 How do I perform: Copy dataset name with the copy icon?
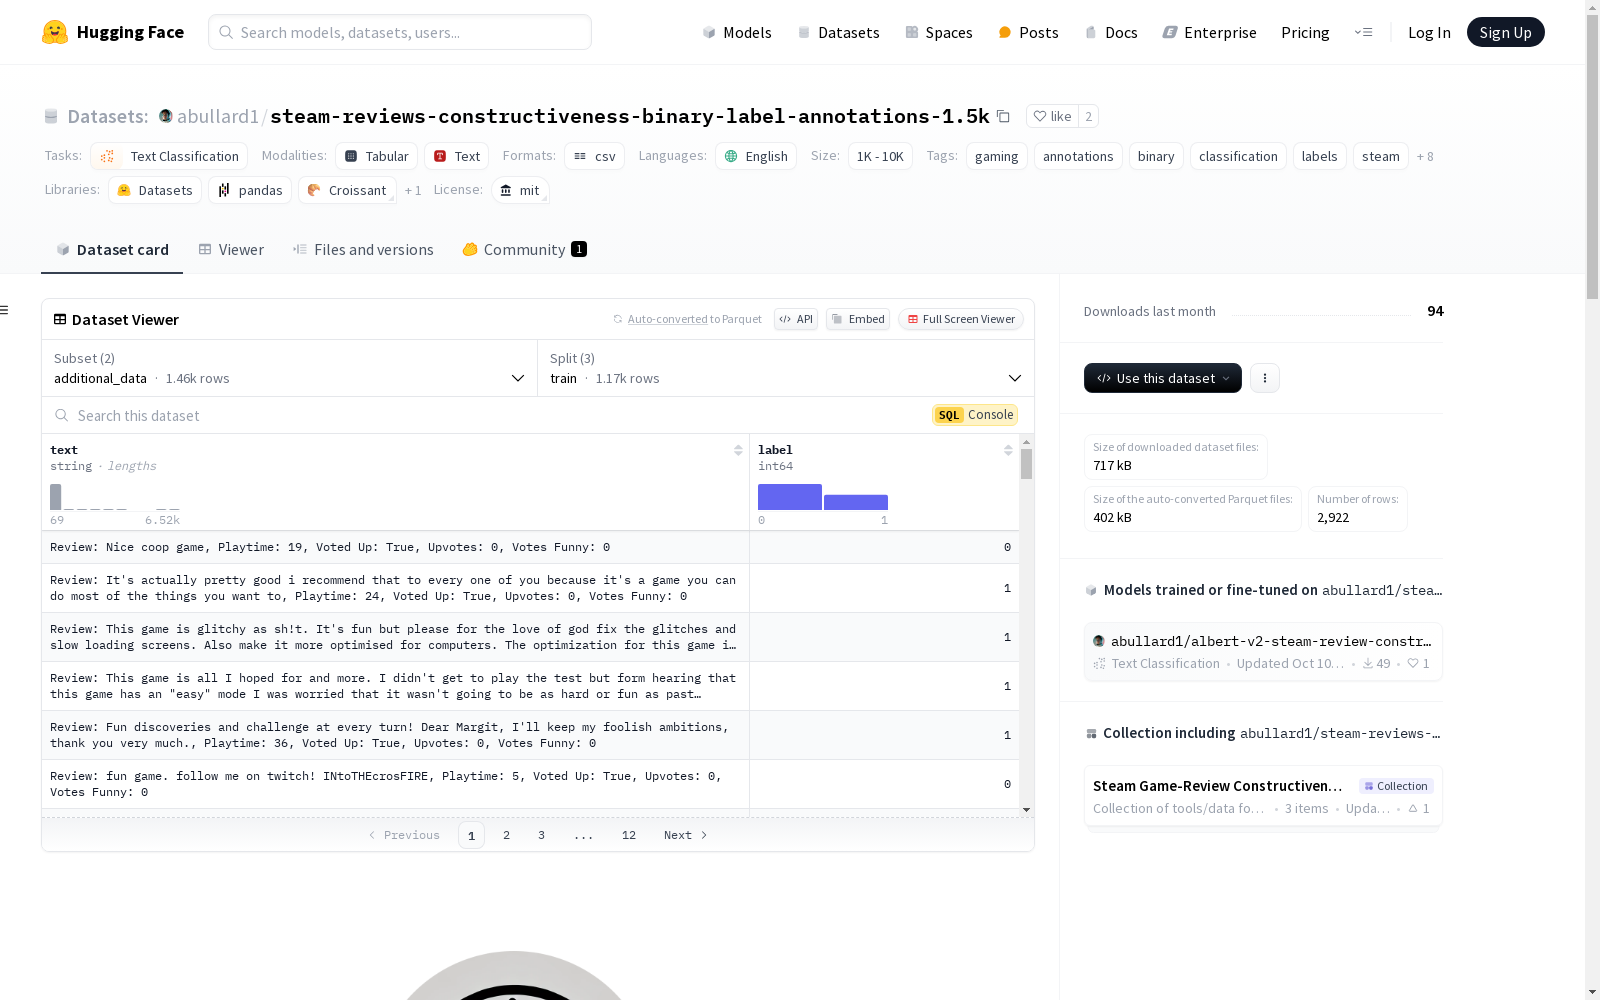pos(1003,116)
